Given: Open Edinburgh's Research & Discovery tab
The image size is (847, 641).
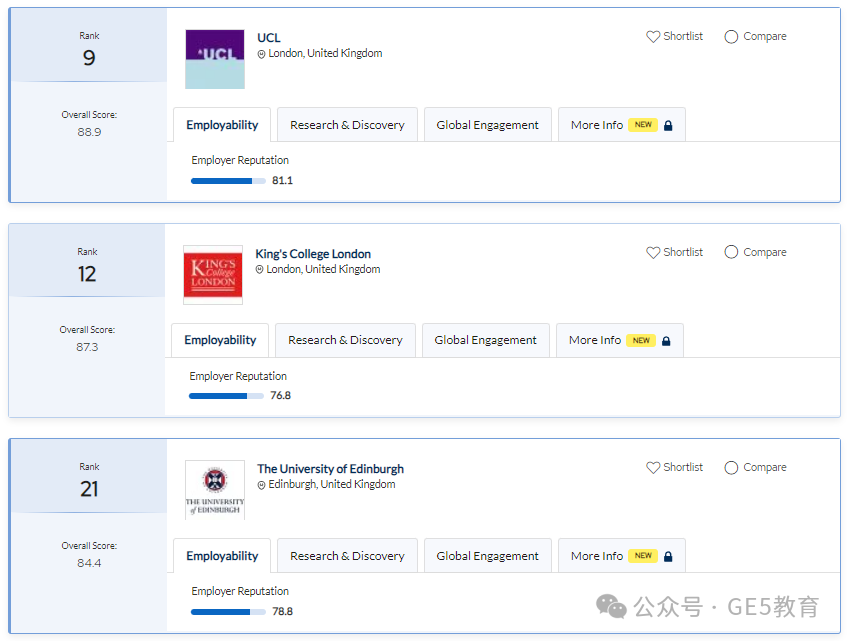Looking at the screenshot, I should tap(347, 556).
